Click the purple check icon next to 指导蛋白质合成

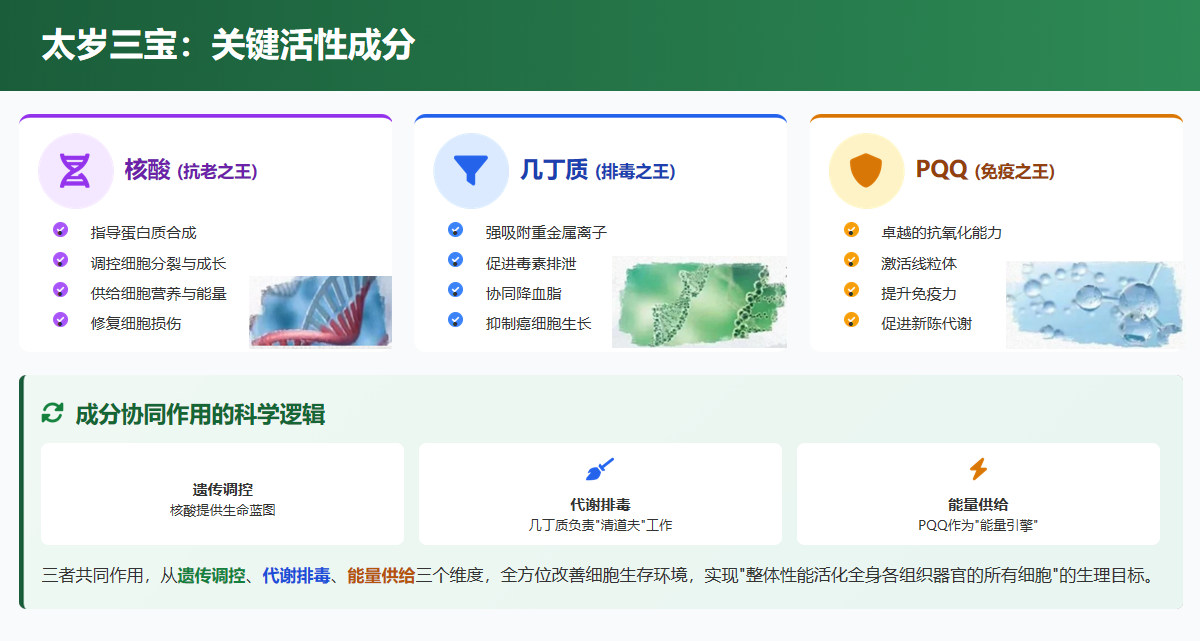point(60,230)
